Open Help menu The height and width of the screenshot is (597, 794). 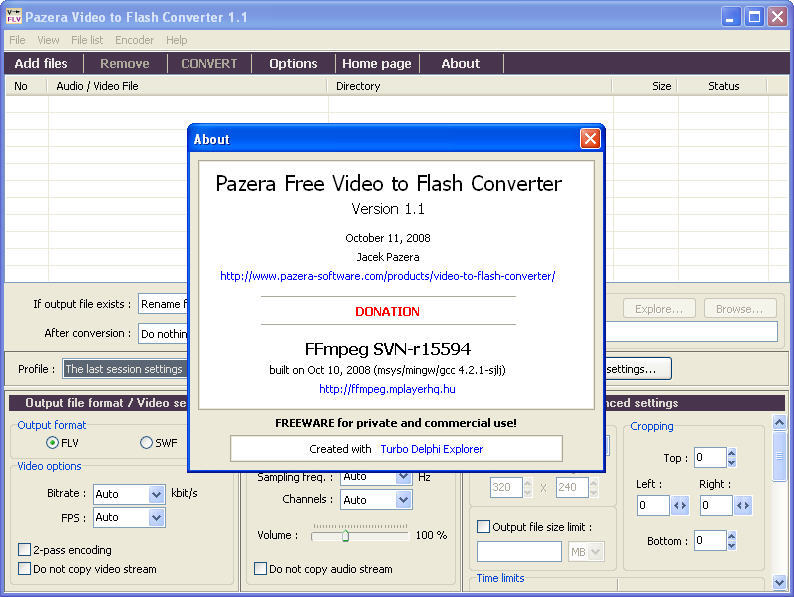pyautogui.click(x=176, y=40)
